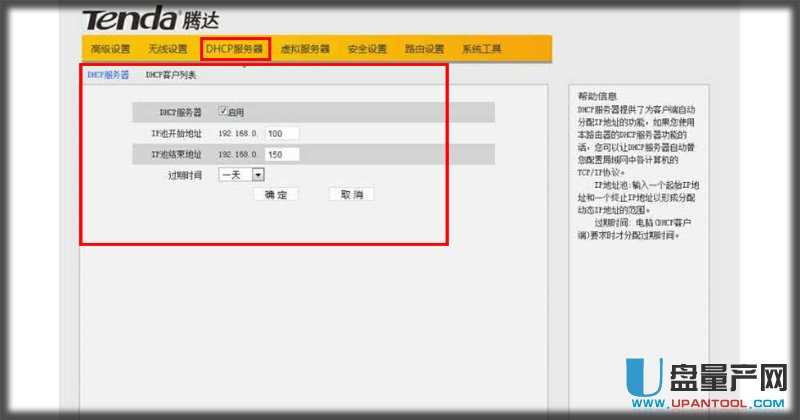The image size is (800, 420).
Task: Click the IP池开始地址 input field
Action: pyautogui.click(x=282, y=133)
